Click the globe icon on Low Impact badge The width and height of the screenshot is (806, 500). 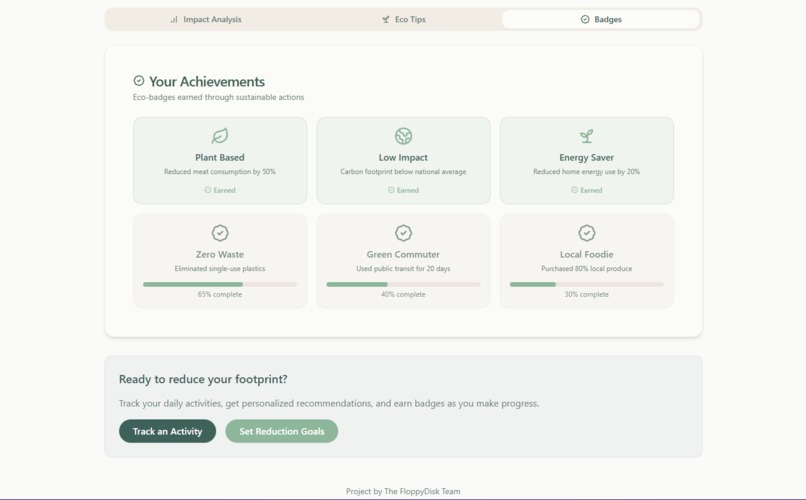click(404, 136)
